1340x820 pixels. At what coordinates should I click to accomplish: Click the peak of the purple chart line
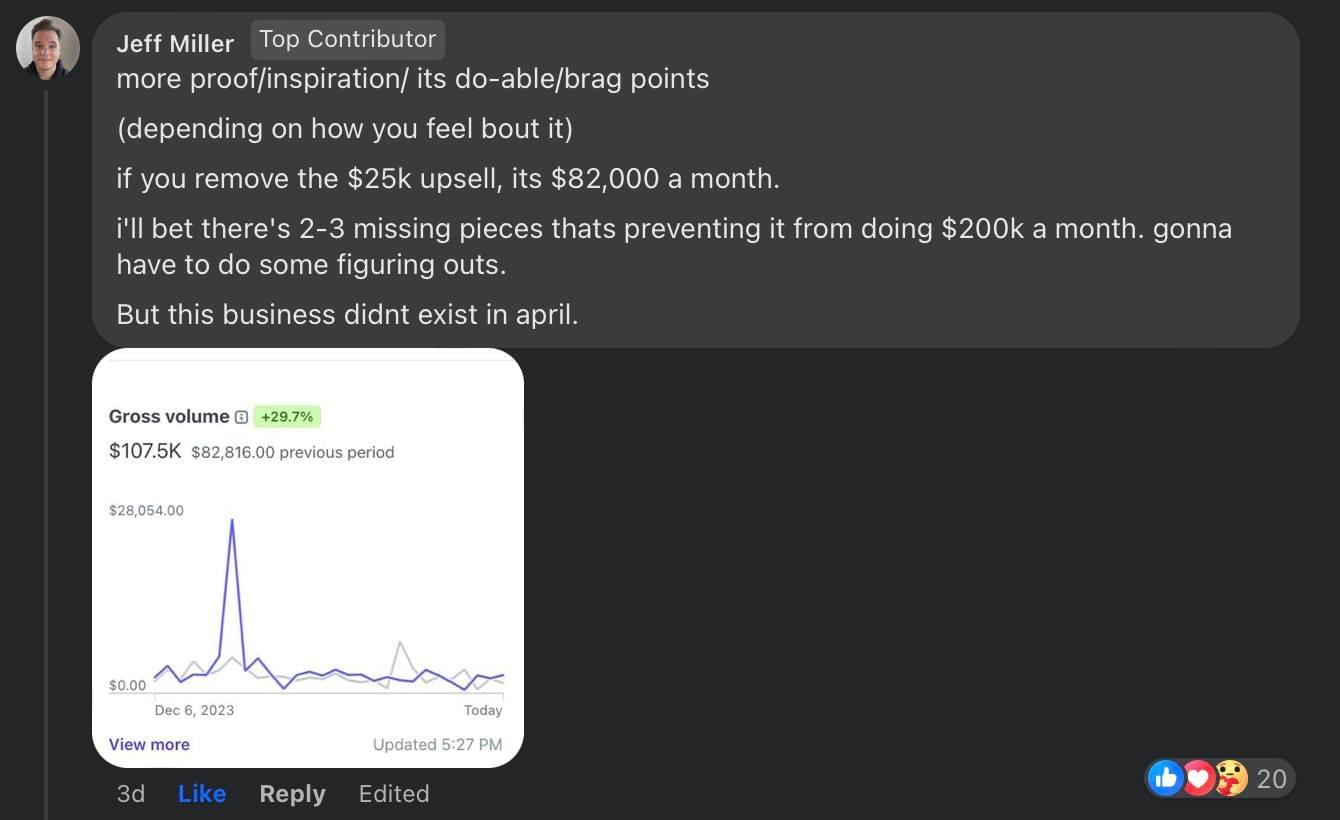(x=232, y=521)
